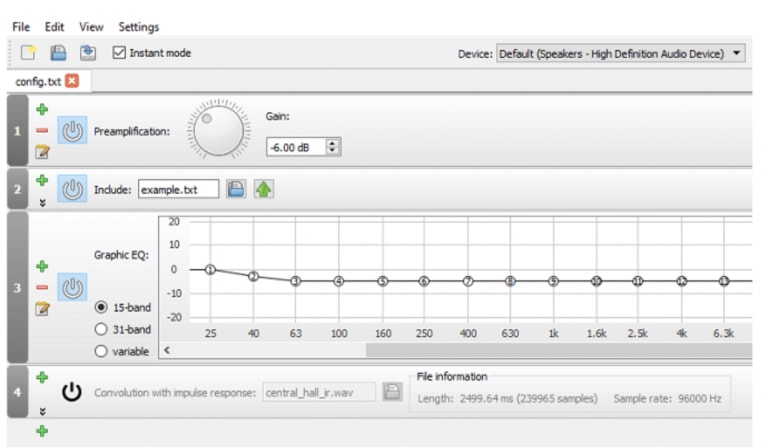Uncheck the Instant mode checkbox

pyautogui.click(x=120, y=53)
